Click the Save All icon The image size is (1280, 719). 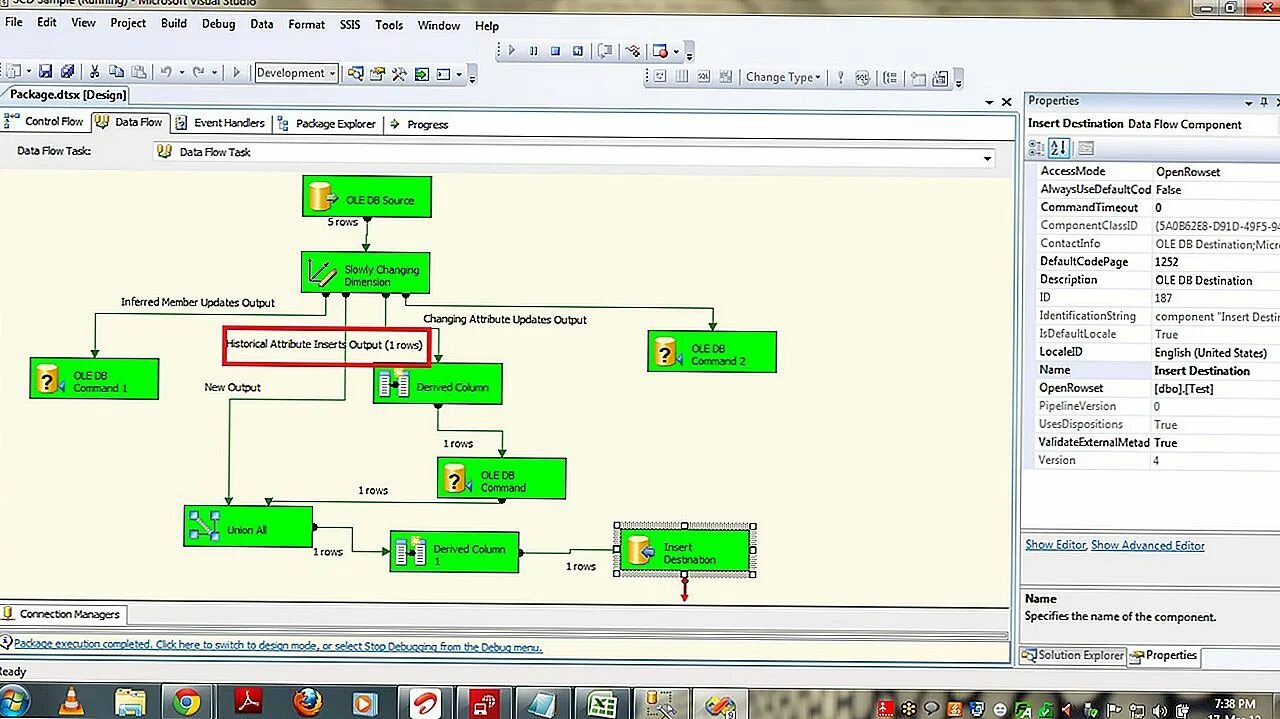coord(67,72)
